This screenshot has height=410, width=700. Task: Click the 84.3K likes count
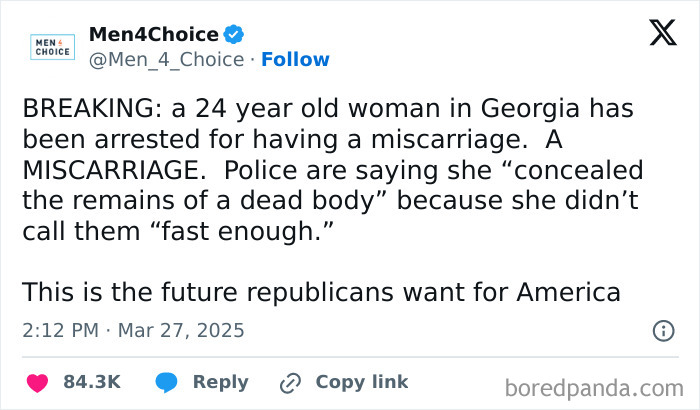coord(91,382)
